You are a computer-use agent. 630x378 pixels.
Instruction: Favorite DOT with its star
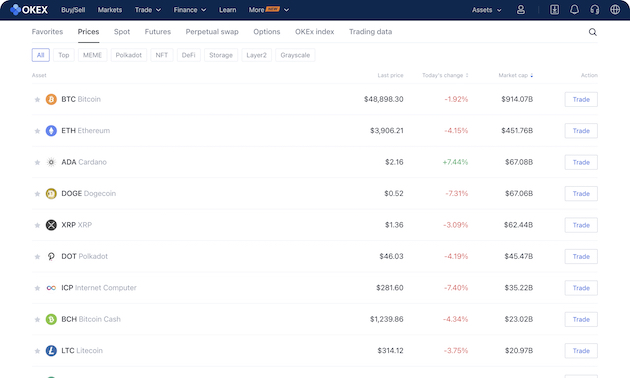pyautogui.click(x=37, y=257)
